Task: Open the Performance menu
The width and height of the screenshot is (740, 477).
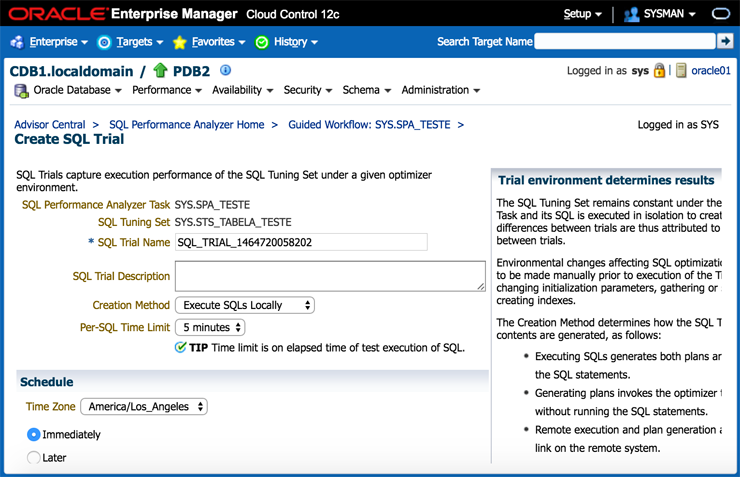Action: click(167, 90)
